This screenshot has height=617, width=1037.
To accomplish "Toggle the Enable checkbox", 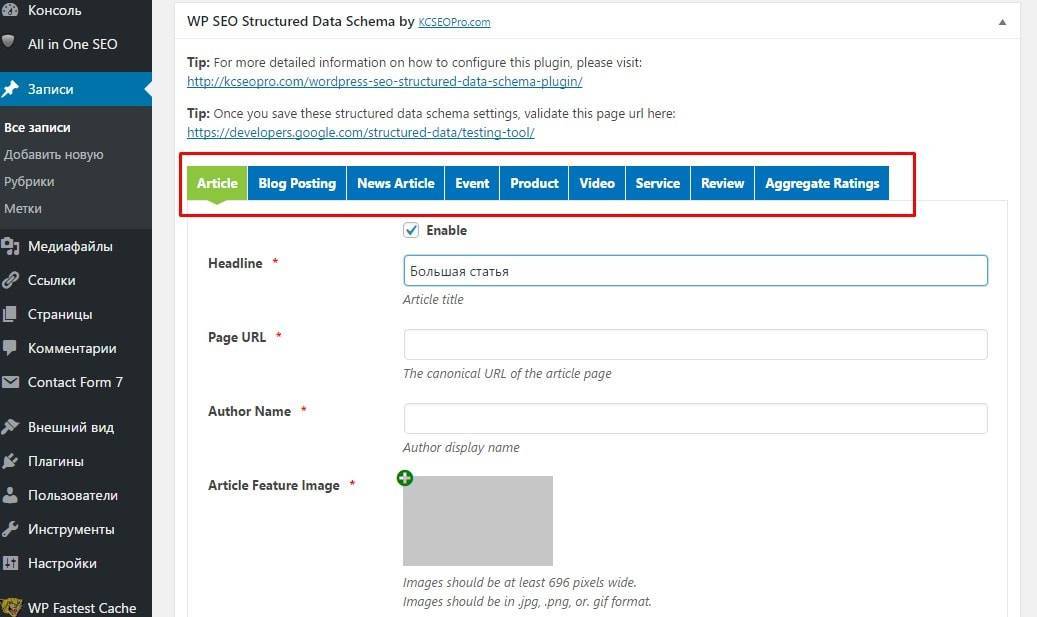I will 411,230.
